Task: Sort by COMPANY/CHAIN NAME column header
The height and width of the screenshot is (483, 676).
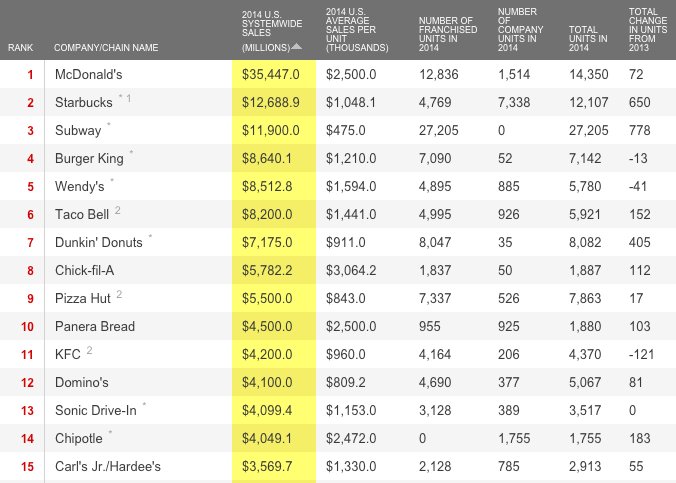Action: (106, 47)
